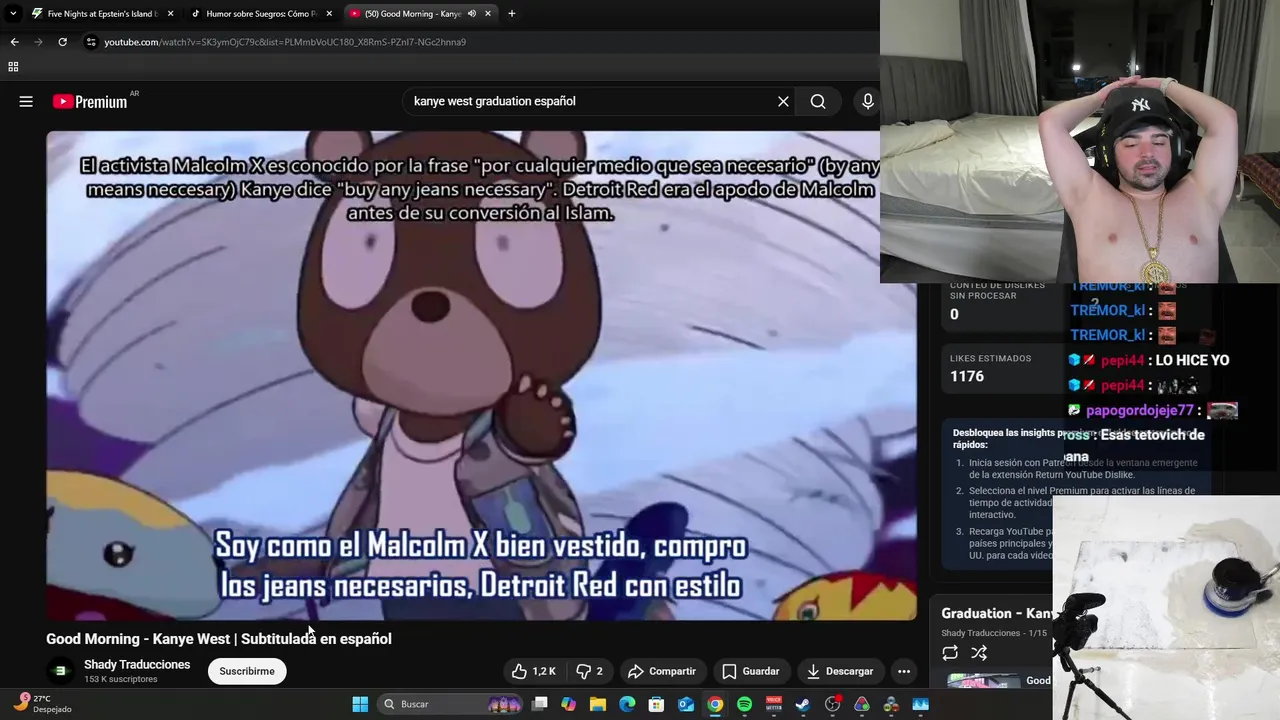
Task: Open Steam from the taskbar
Action: [x=803, y=704]
